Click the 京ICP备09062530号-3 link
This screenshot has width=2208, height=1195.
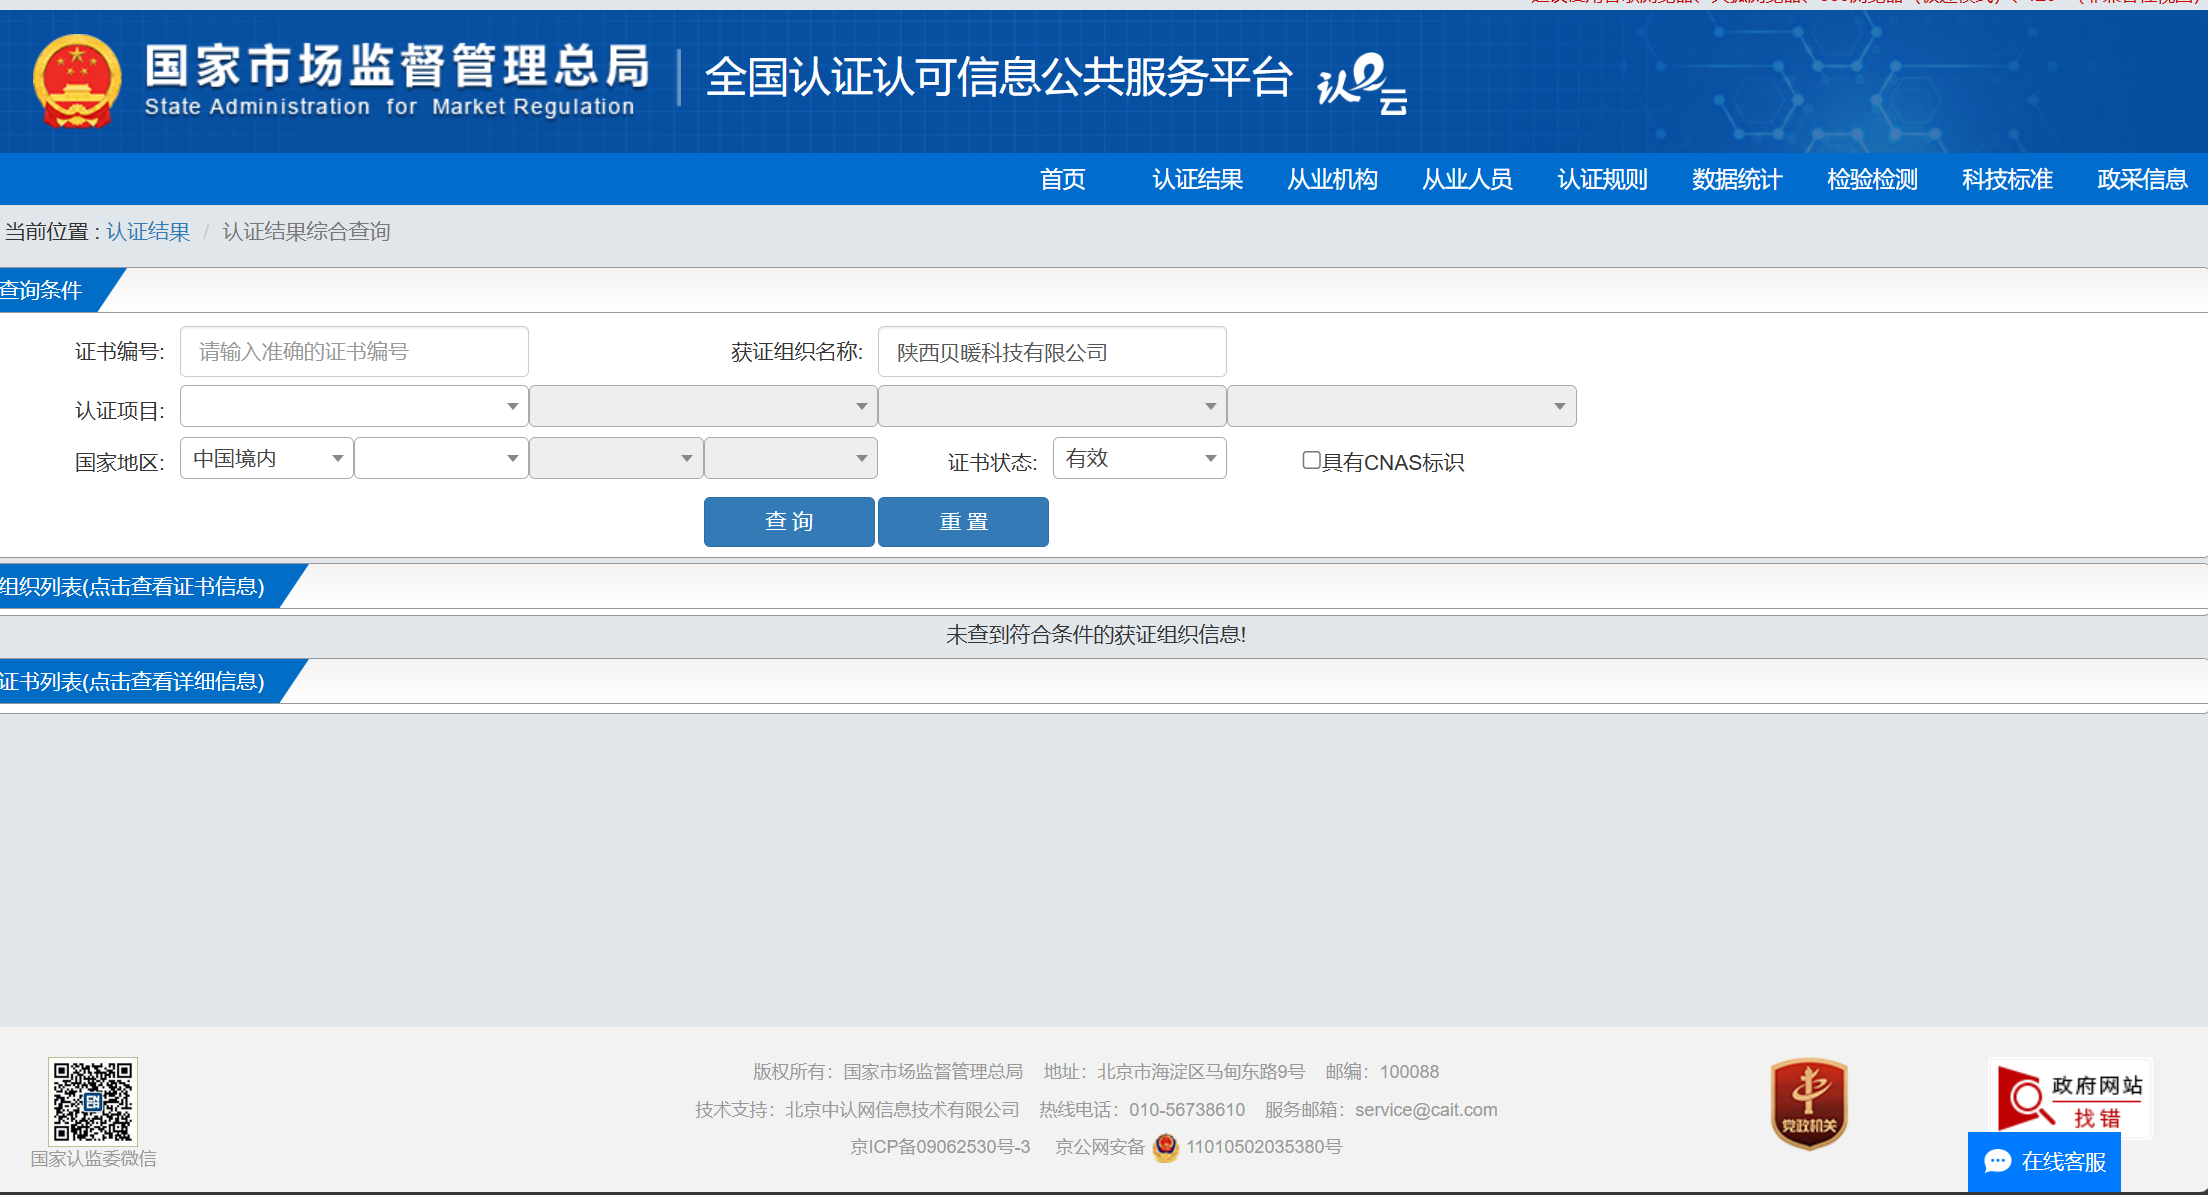(x=940, y=1147)
